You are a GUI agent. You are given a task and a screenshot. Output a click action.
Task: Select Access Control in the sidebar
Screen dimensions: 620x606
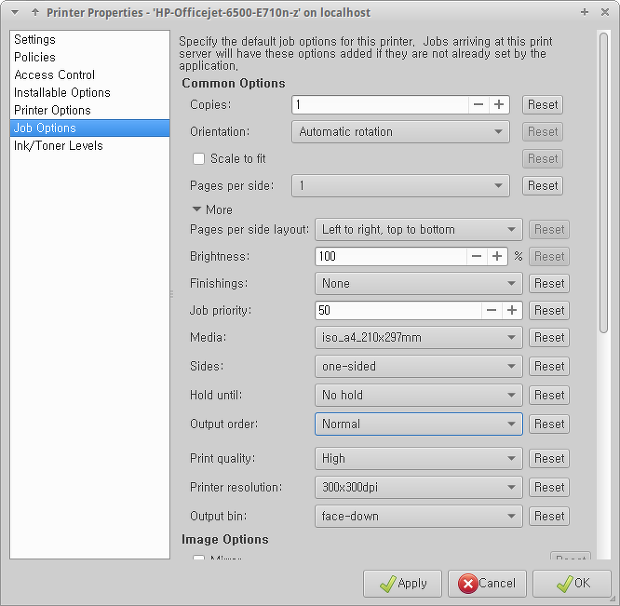tap(89, 75)
